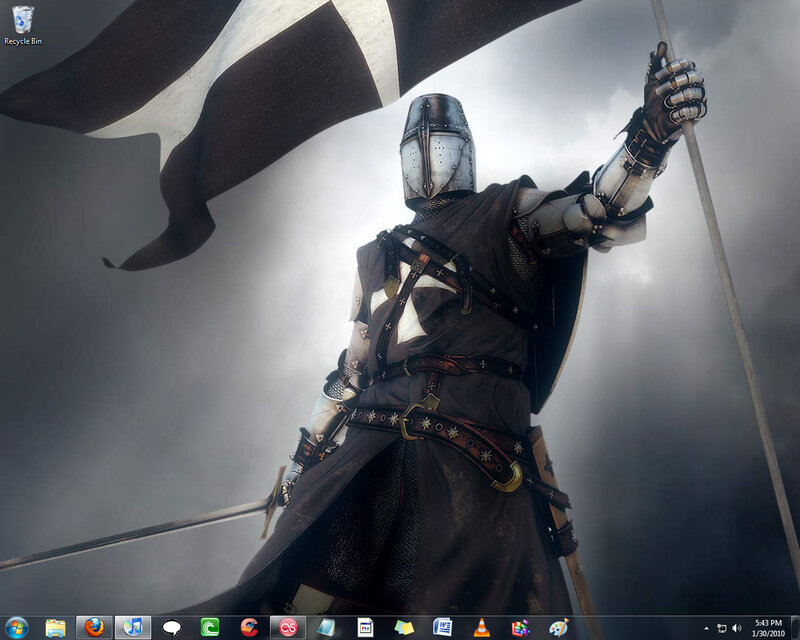Switch to the iTunes taskbar window
The image size is (800, 640).
coord(133,627)
